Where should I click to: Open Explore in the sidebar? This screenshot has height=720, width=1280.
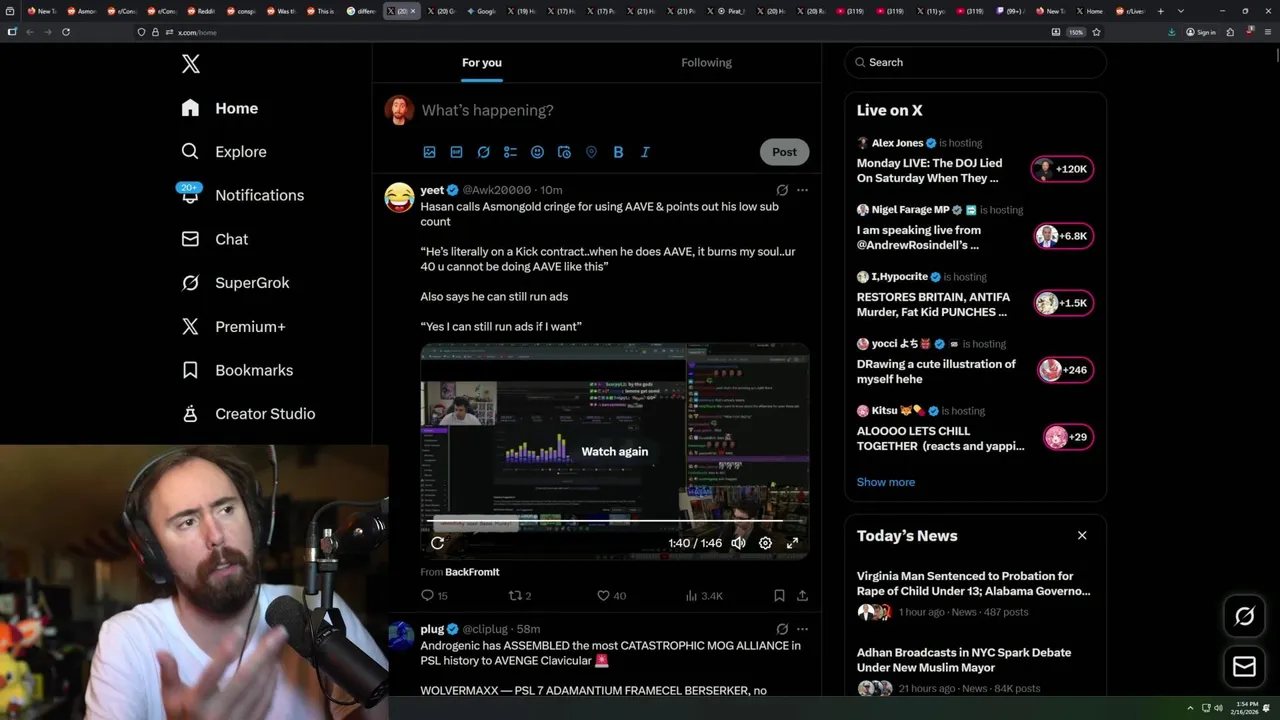click(224, 152)
